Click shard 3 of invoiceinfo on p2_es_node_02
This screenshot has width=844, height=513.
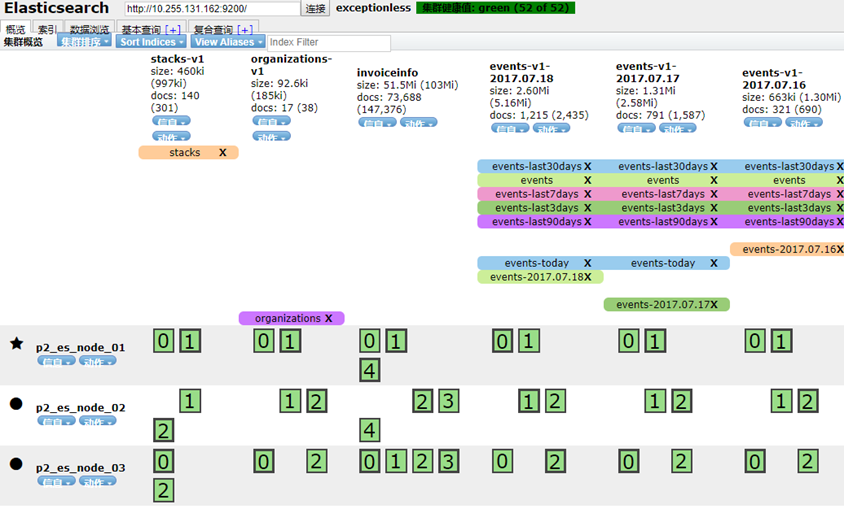click(448, 402)
